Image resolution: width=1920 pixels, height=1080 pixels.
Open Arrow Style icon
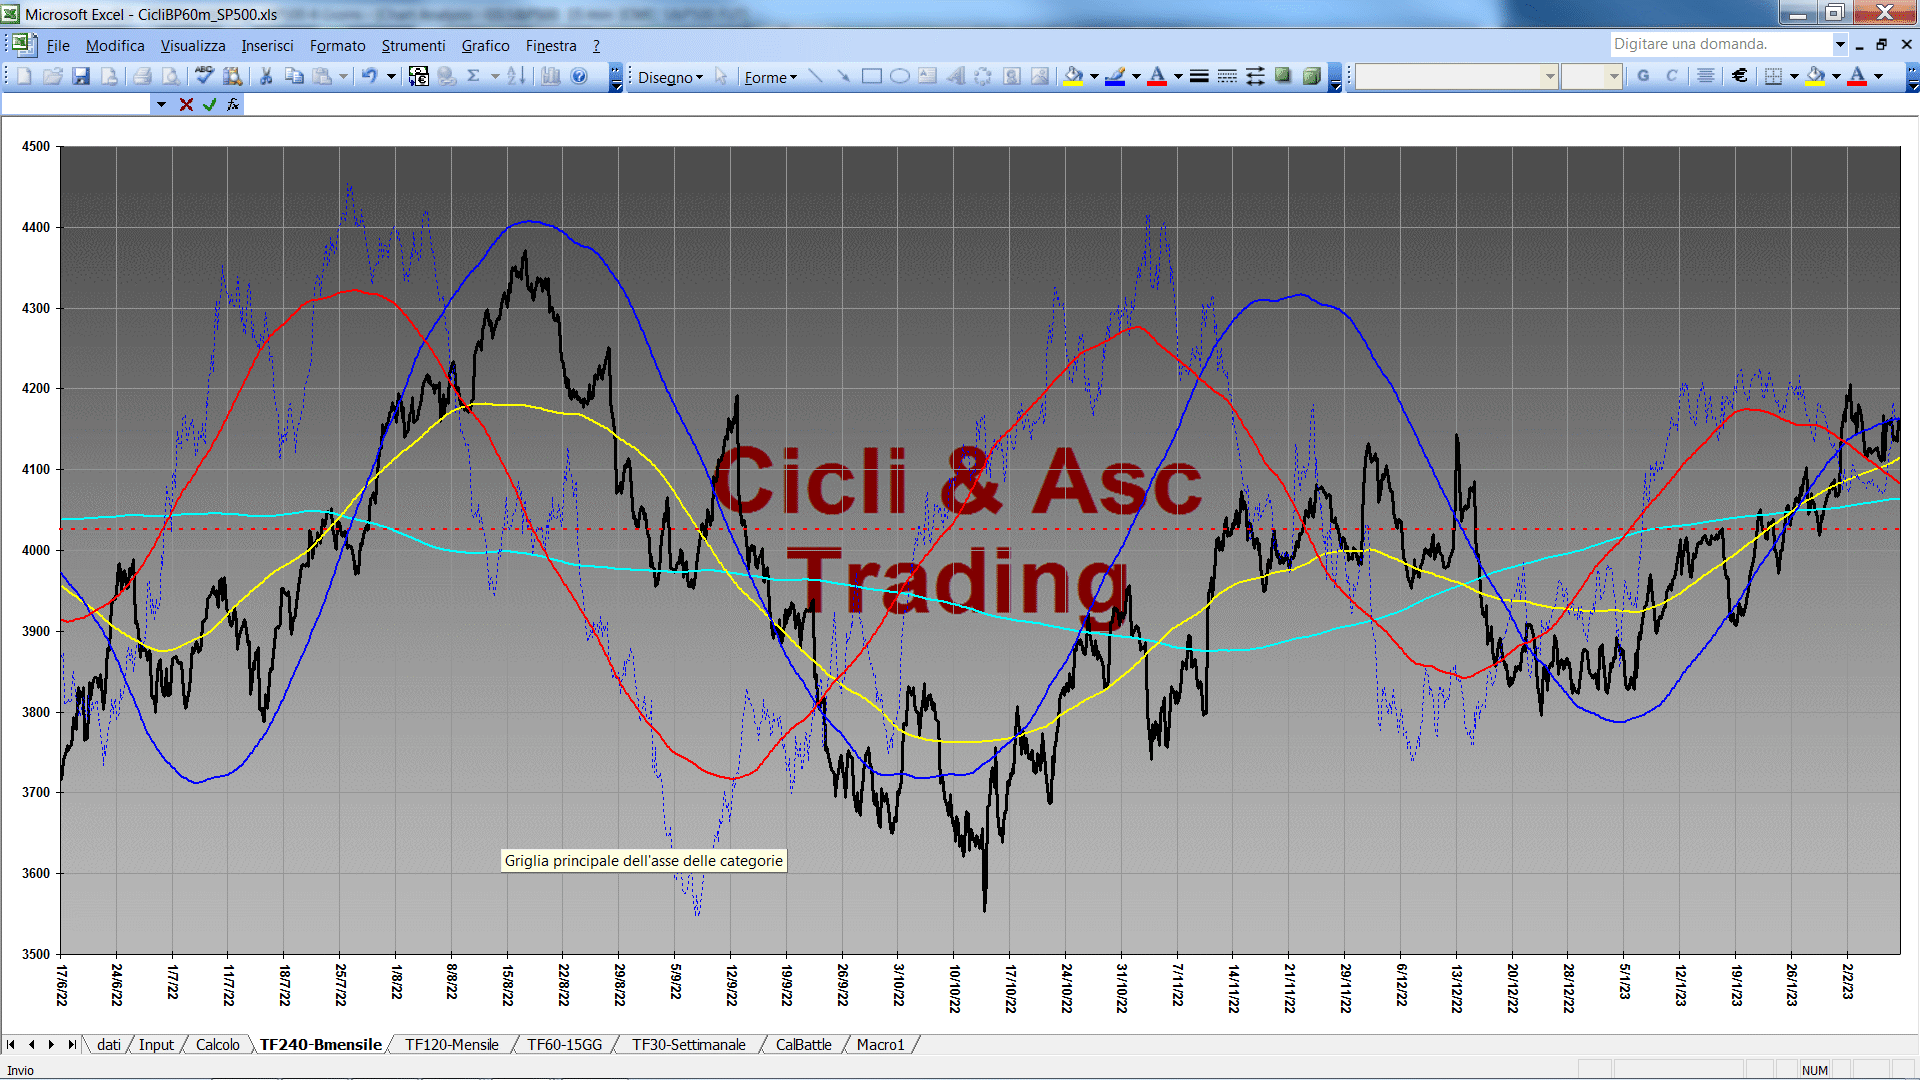[1255, 76]
